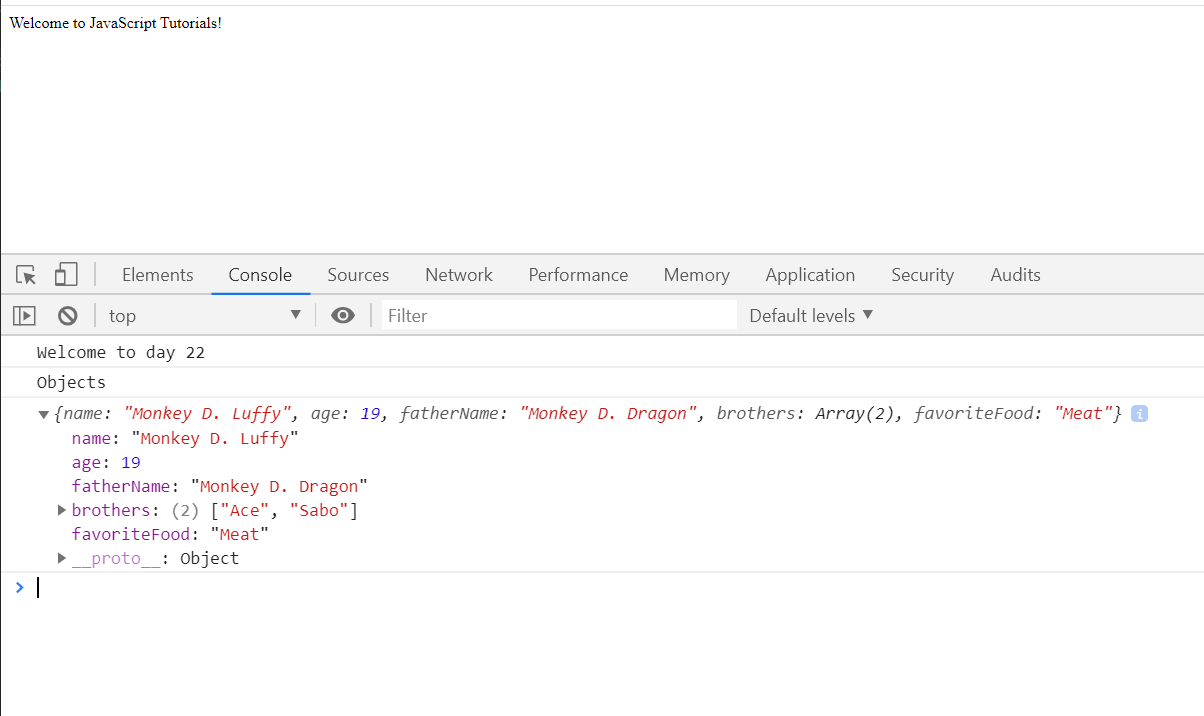Open the Network tab

459,275
